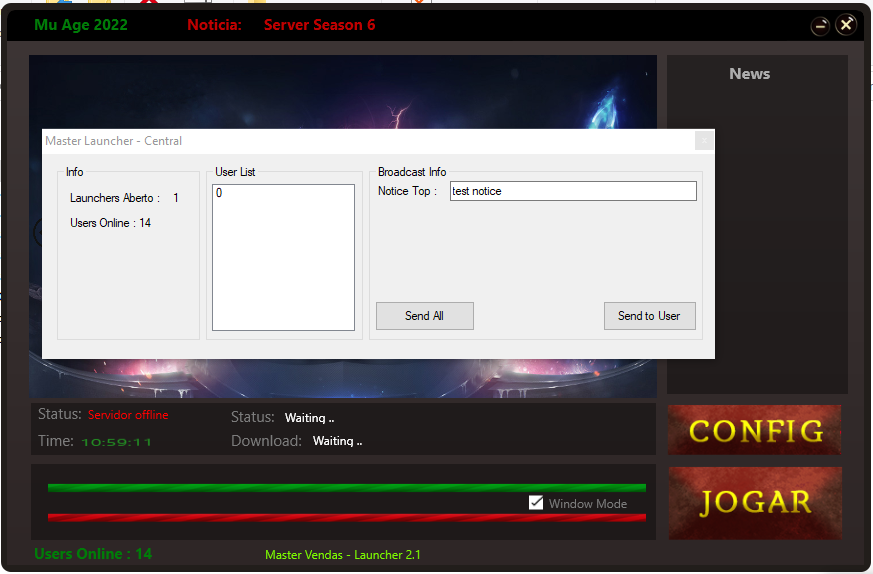Select user 0 in User List

pyautogui.click(x=283, y=193)
